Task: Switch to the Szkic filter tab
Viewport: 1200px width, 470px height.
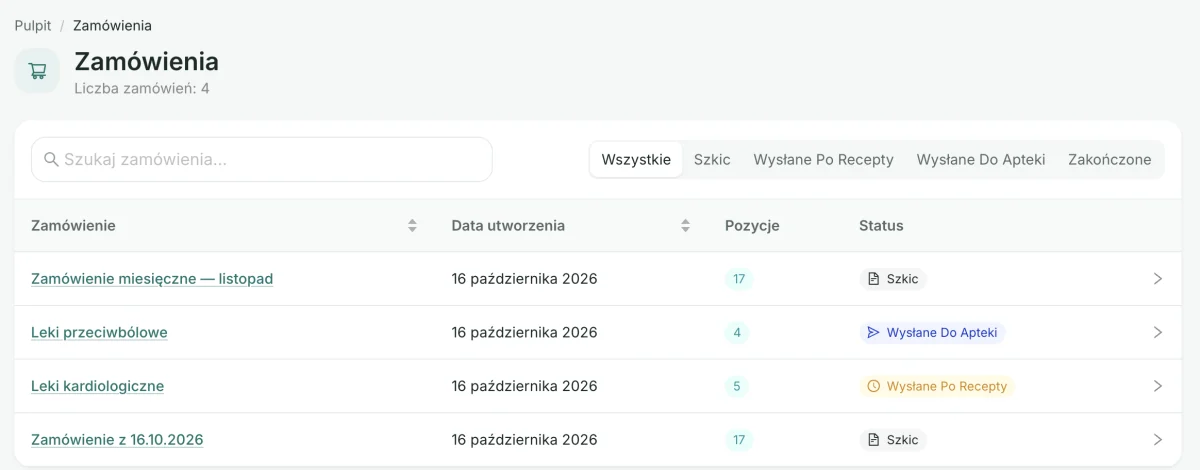Action: click(x=712, y=159)
